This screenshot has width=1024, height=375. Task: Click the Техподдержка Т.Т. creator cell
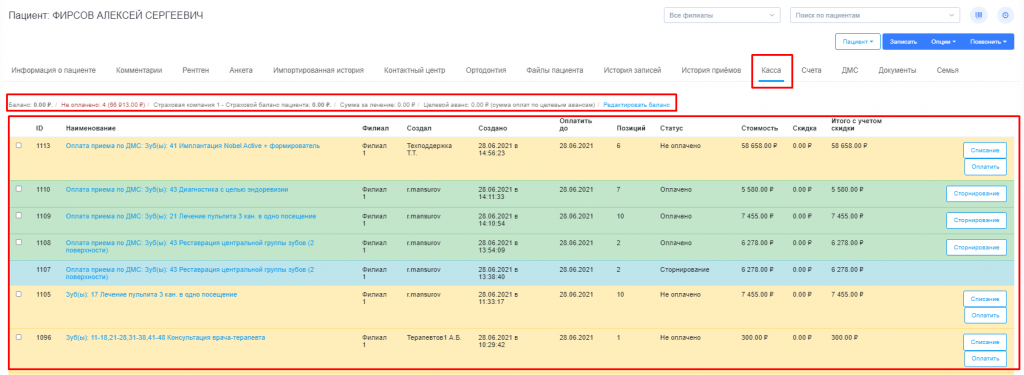point(429,149)
